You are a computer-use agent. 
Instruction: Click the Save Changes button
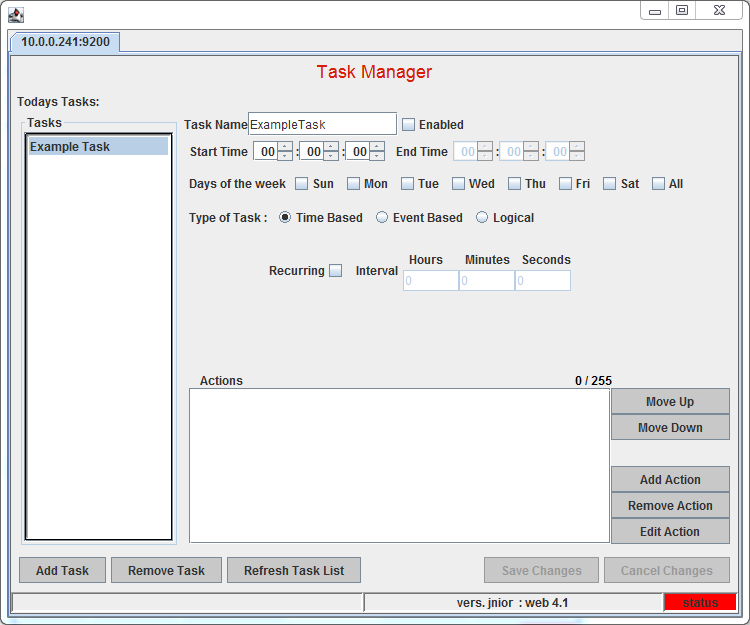point(541,570)
